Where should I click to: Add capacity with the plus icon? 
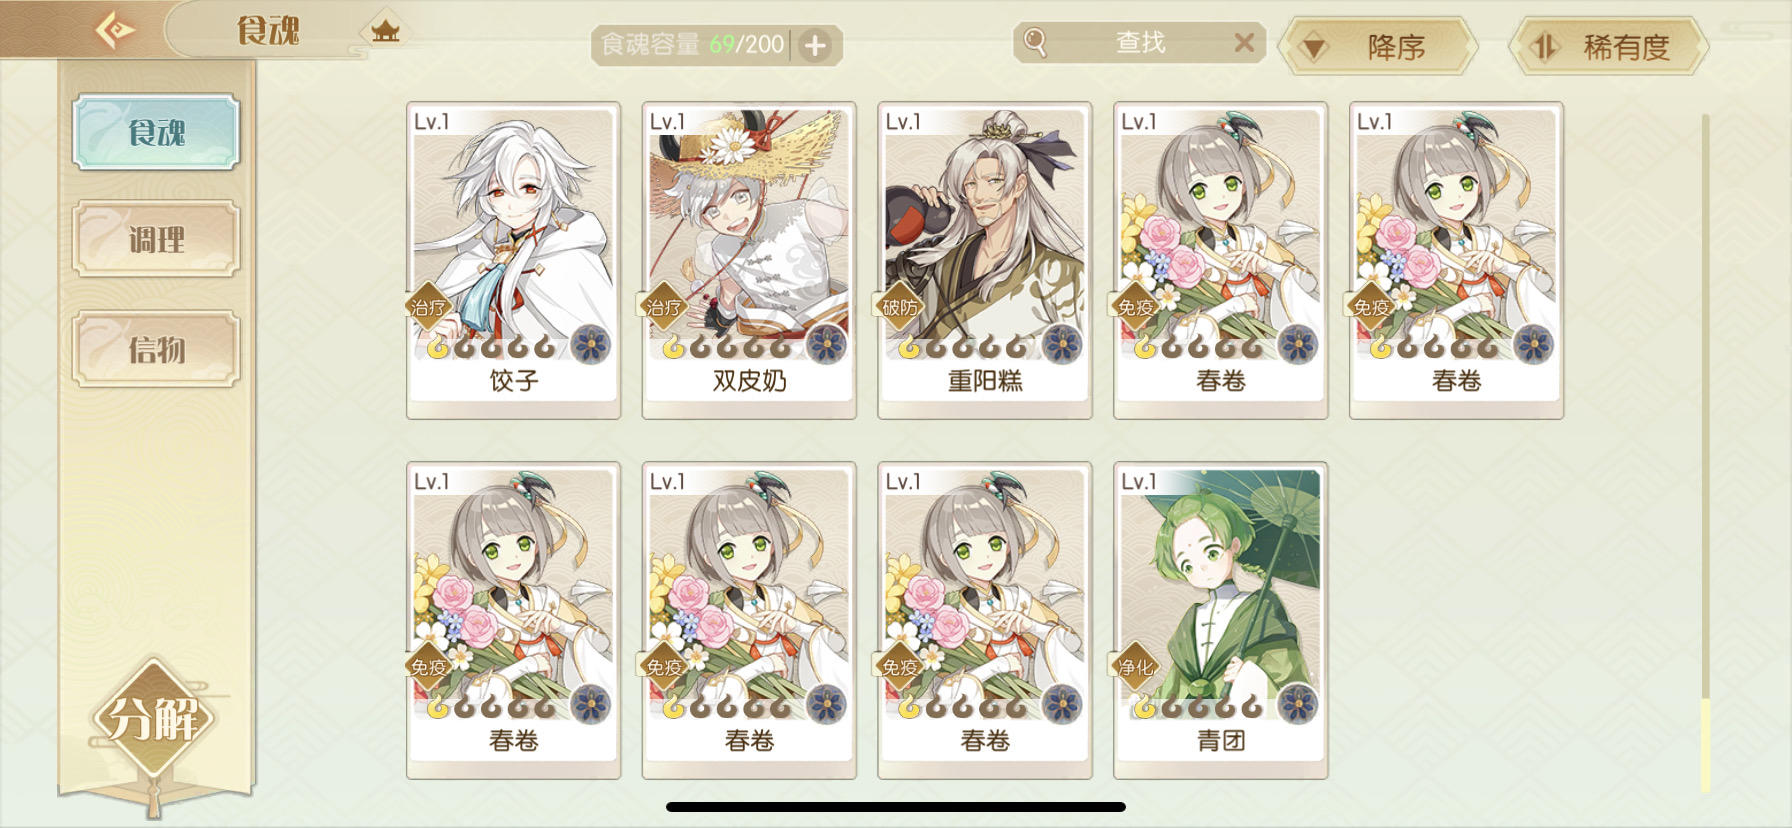coord(816,45)
